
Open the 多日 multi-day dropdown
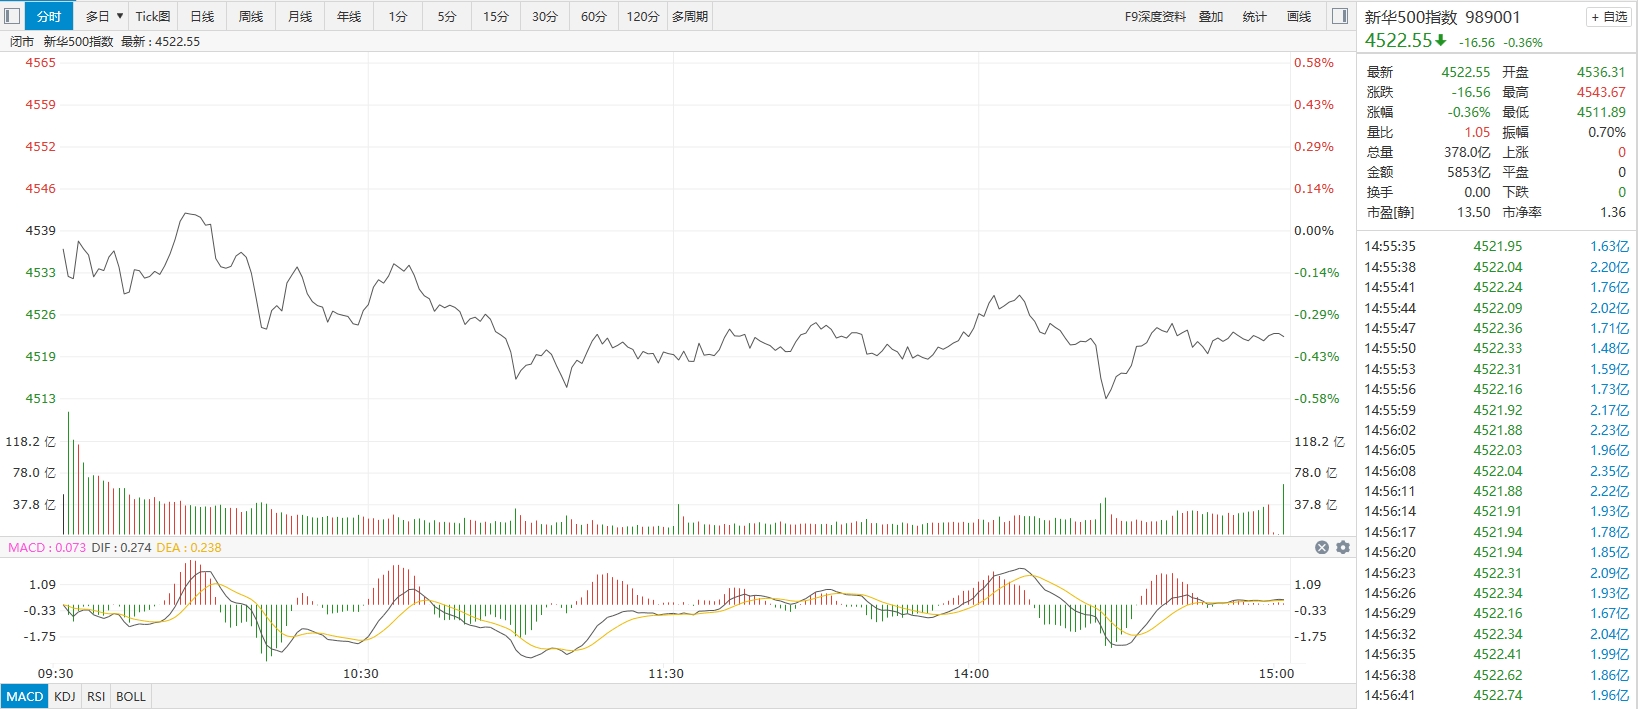point(104,16)
